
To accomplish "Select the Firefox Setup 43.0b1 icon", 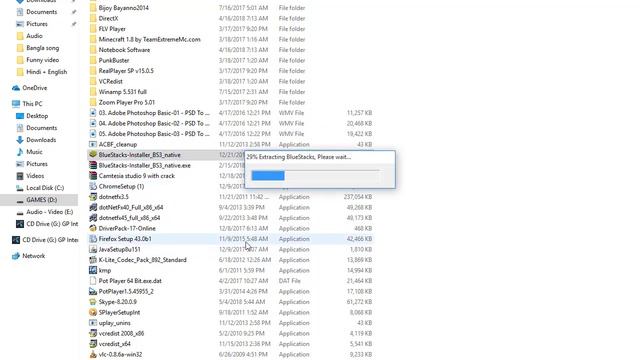I will click(93, 239).
